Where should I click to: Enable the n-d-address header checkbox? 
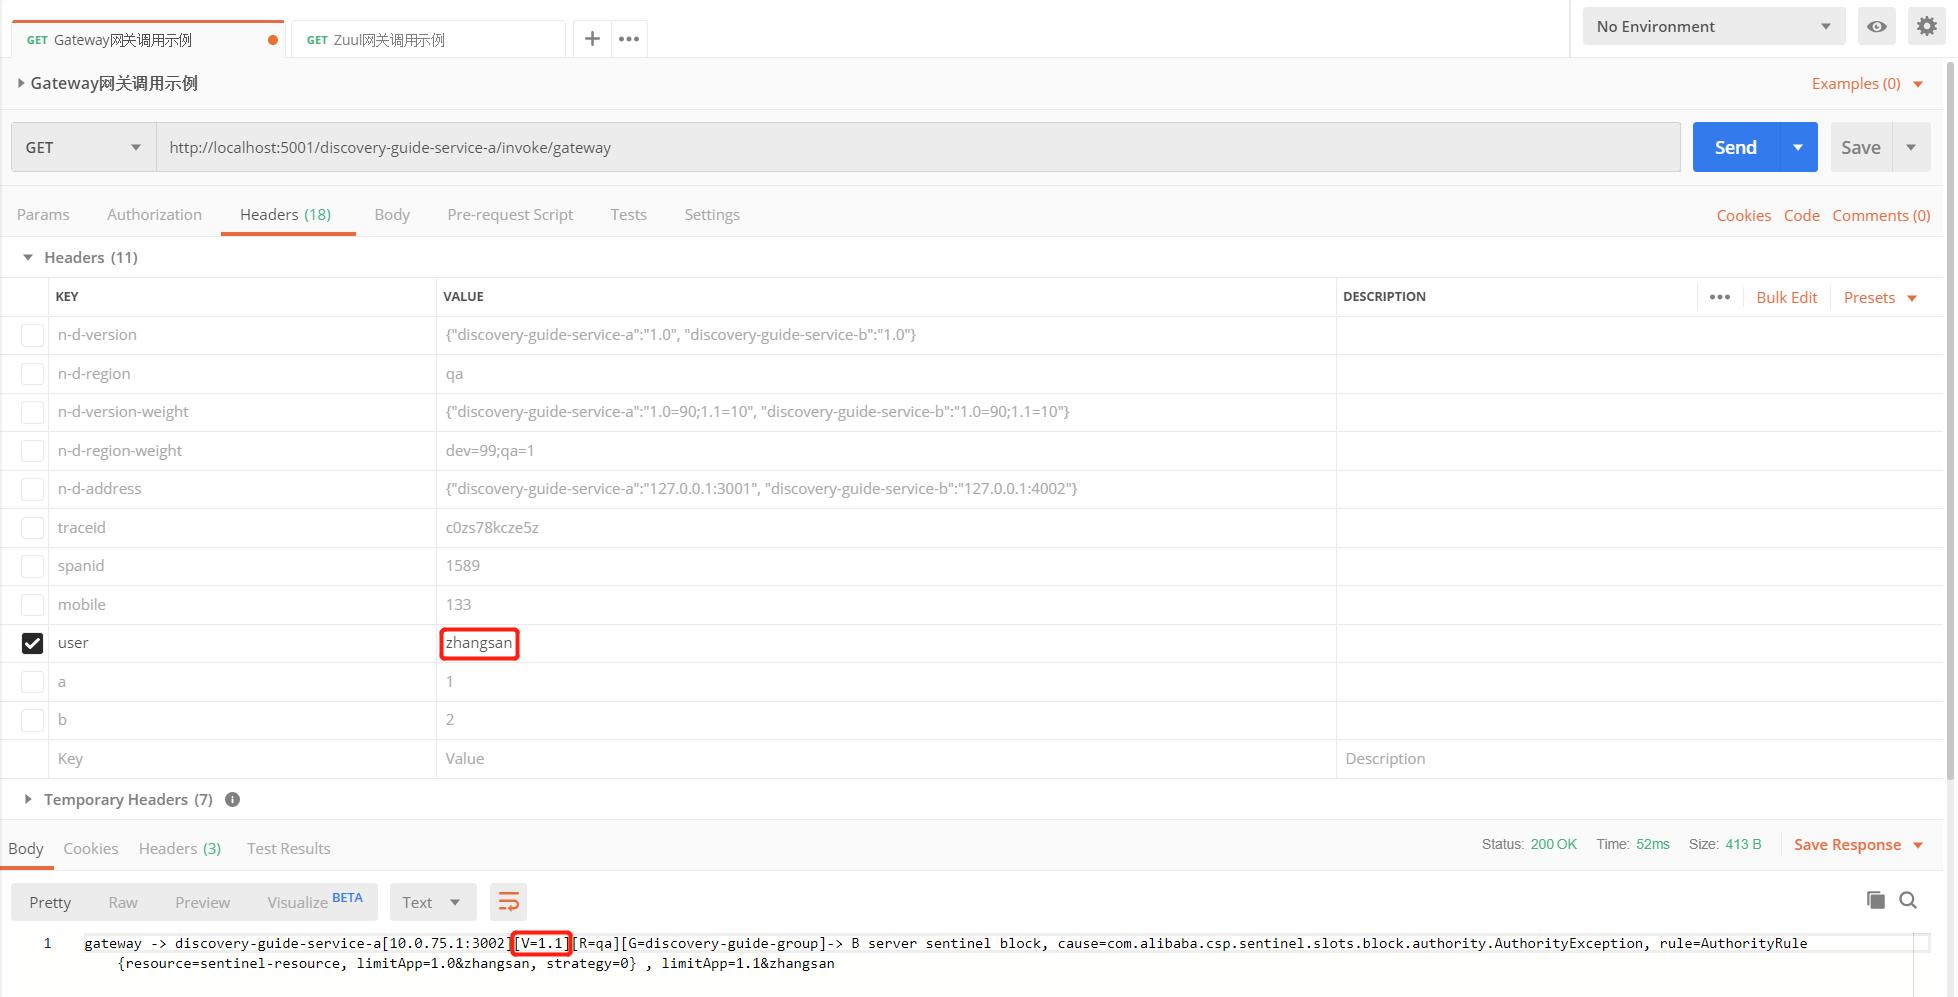coord(32,489)
